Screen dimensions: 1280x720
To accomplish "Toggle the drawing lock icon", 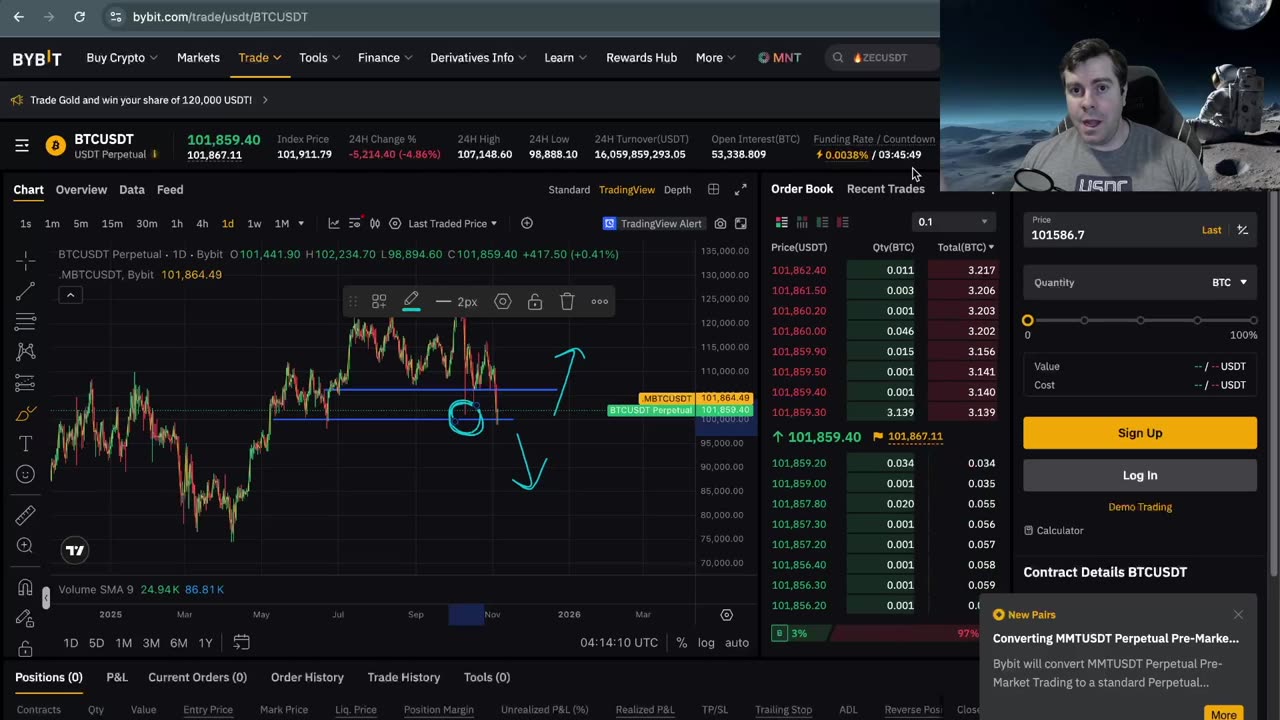I will (535, 301).
